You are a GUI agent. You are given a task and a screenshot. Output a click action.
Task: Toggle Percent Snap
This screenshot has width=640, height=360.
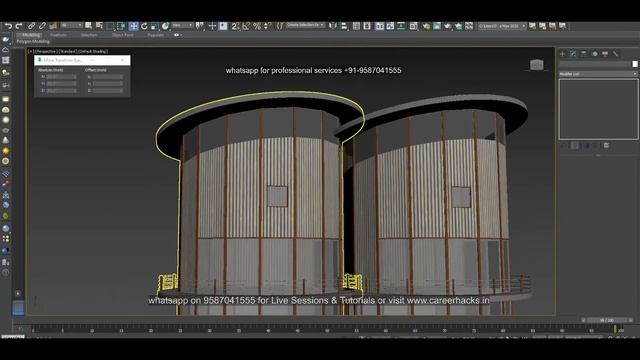257,26
